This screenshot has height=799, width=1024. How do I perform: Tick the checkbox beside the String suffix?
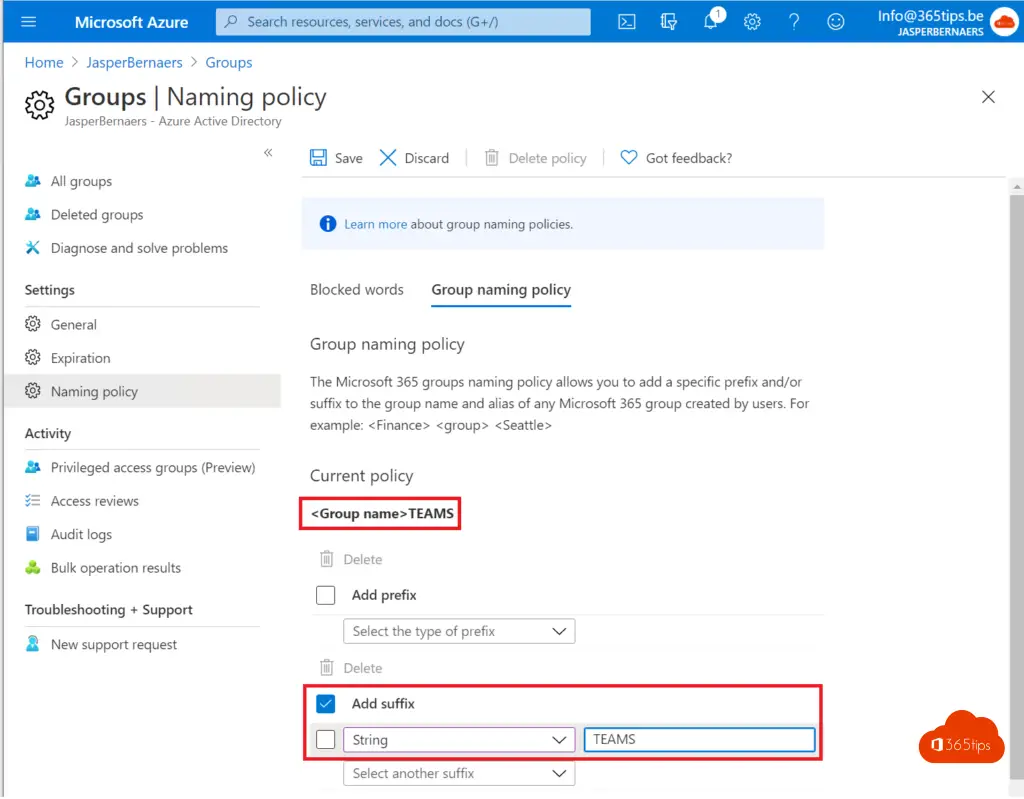[326, 740]
